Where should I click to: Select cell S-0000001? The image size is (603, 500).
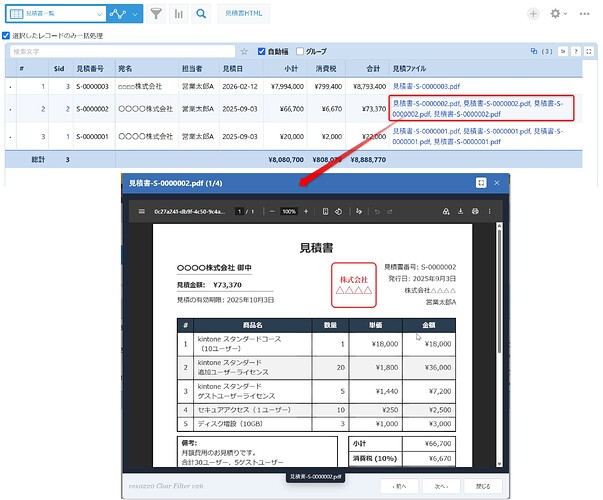pos(92,137)
